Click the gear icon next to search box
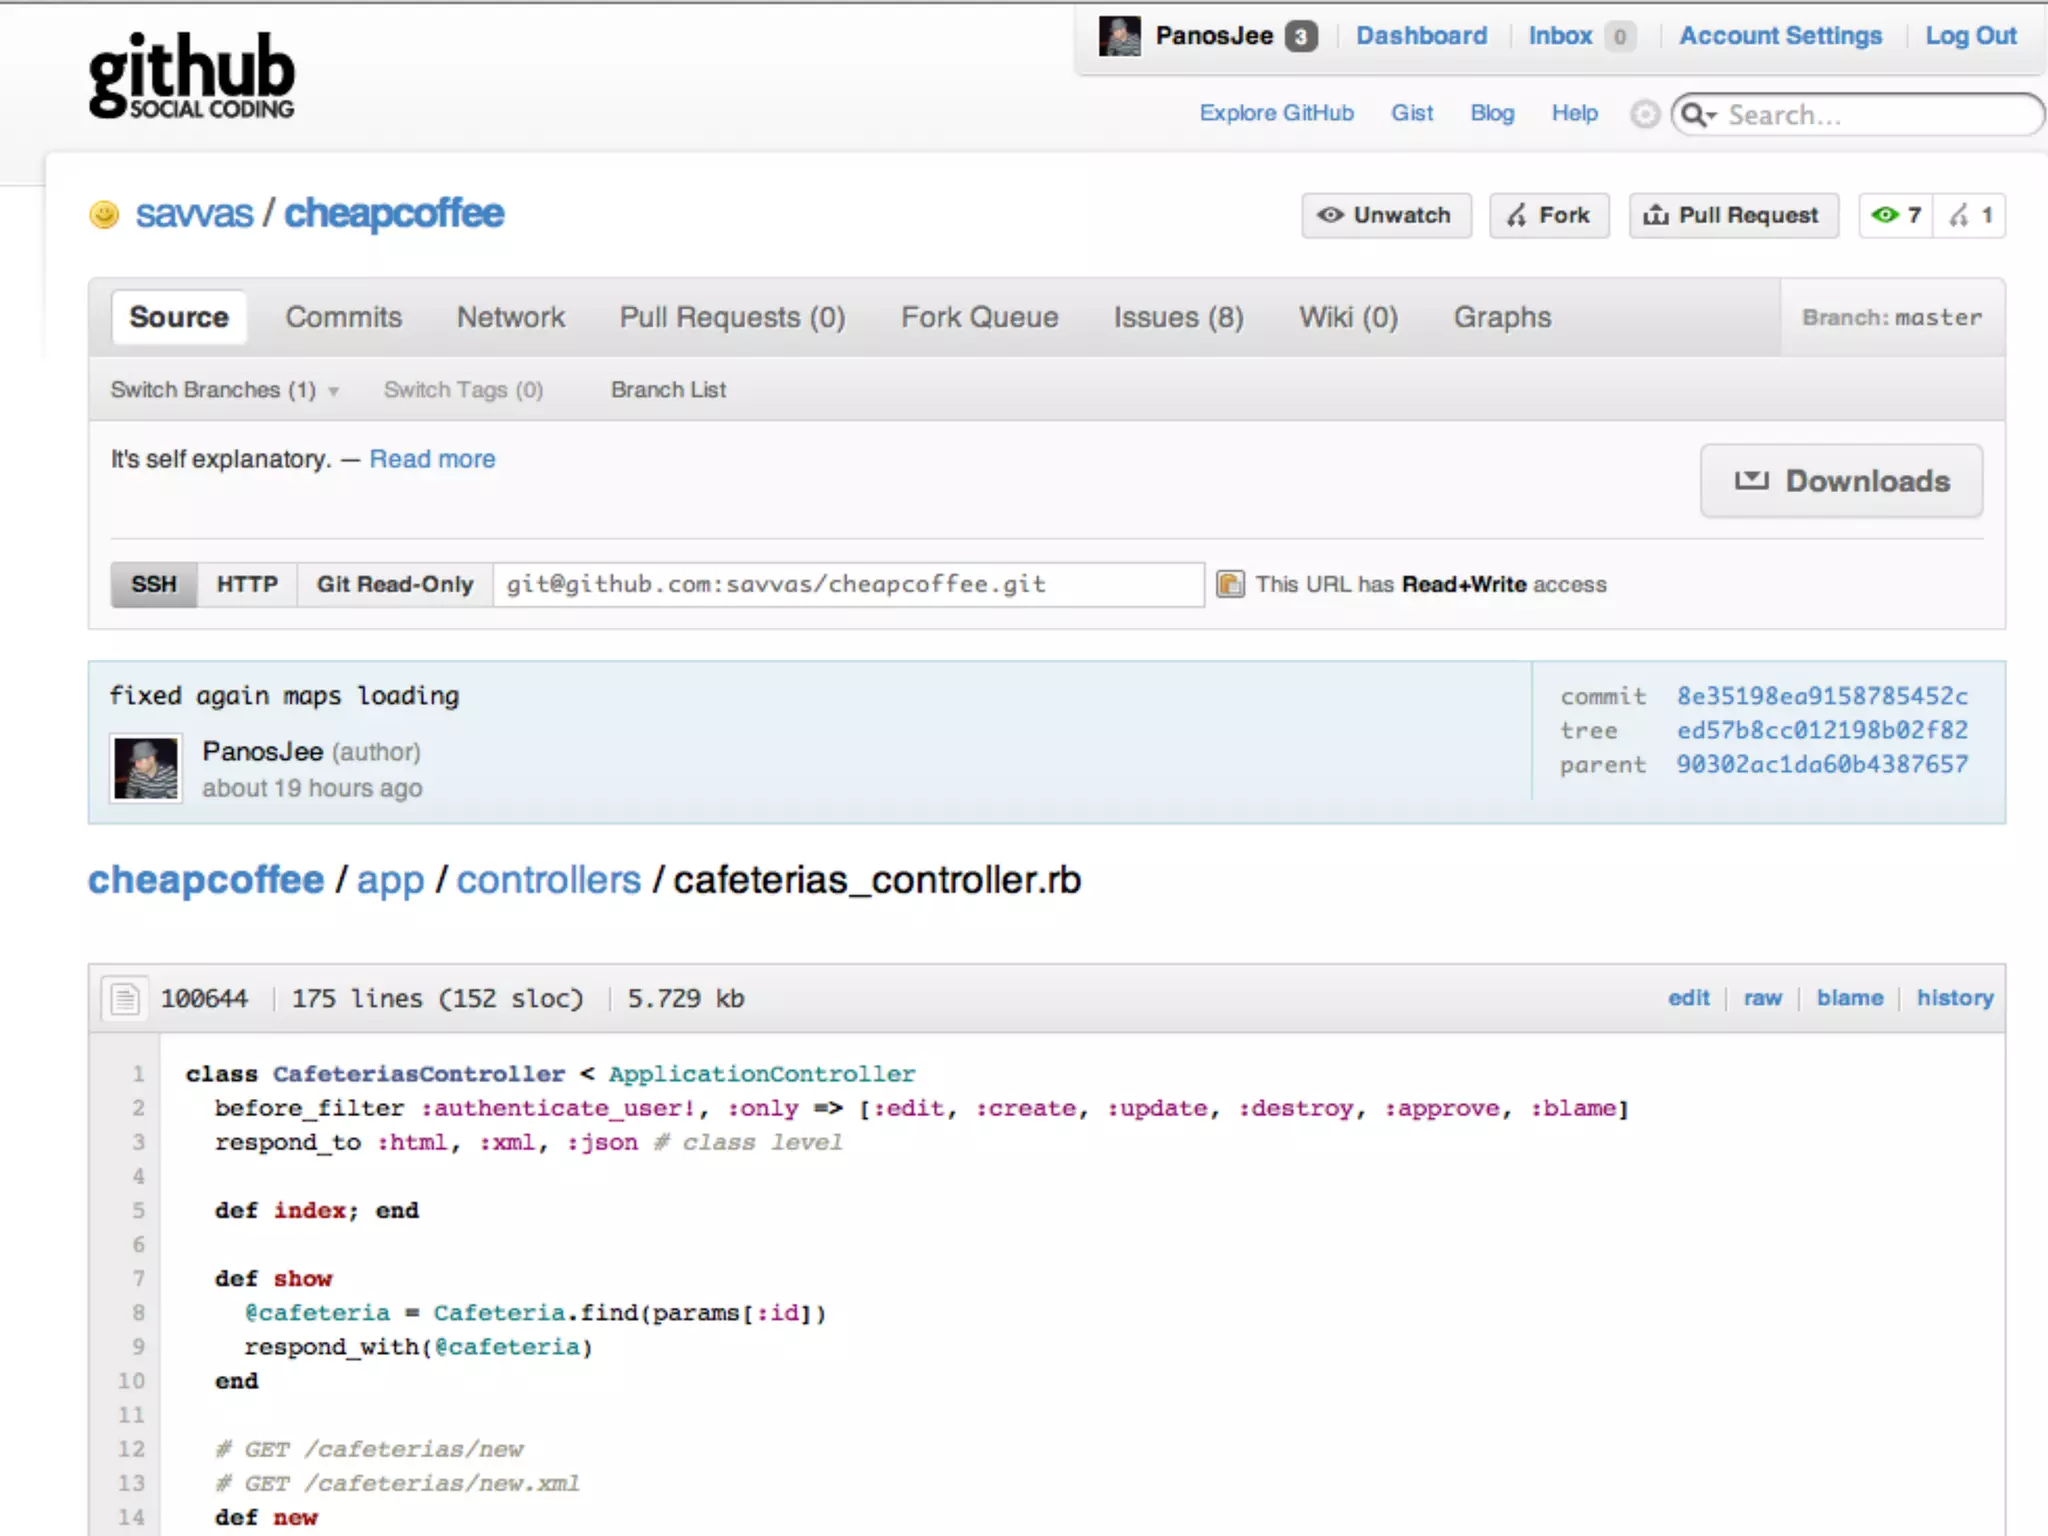The height and width of the screenshot is (1536, 2048). (1644, 114)
